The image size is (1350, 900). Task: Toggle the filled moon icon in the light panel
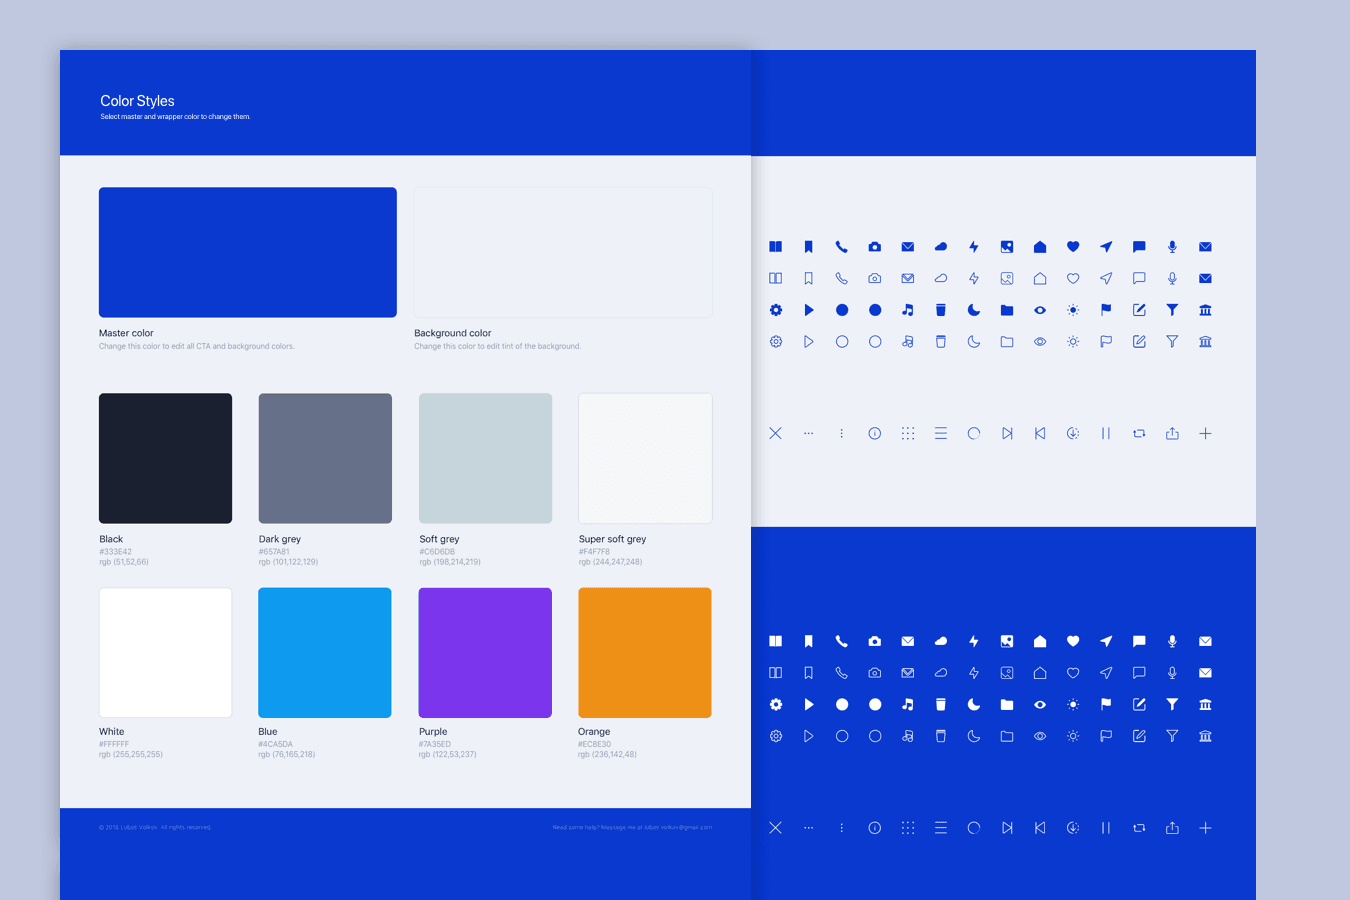tap(974, 310)
